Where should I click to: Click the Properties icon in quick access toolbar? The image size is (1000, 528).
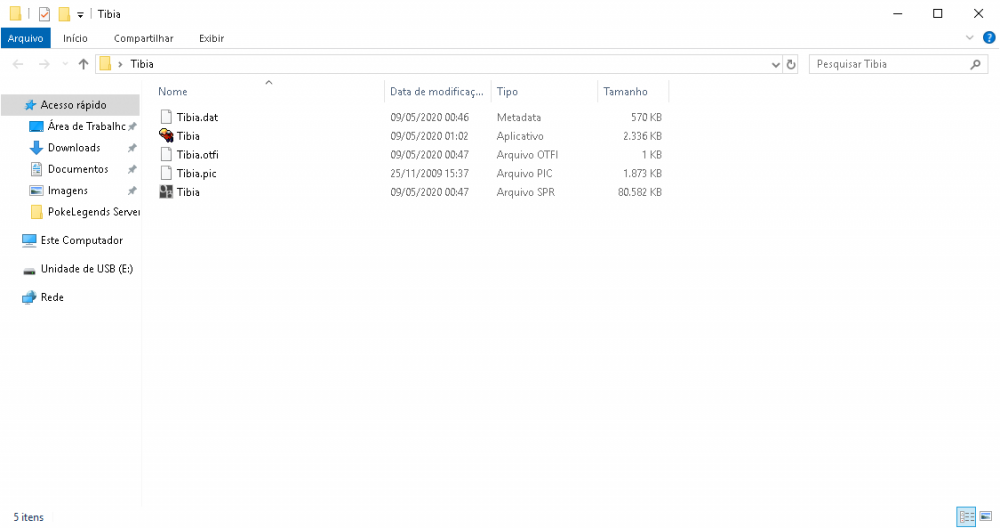44,14
